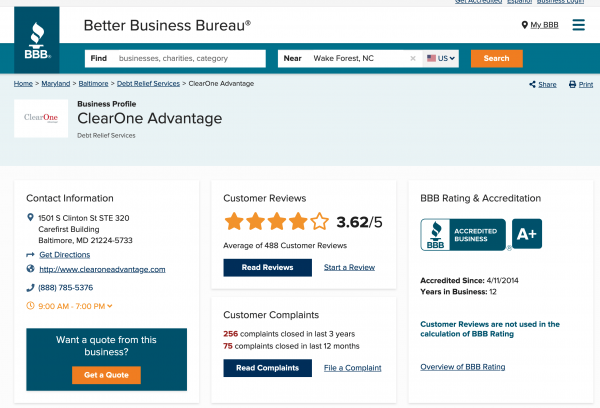Click Get Directions link
Viewport: 600px width, 408px height.
click(x=65, y=255)
